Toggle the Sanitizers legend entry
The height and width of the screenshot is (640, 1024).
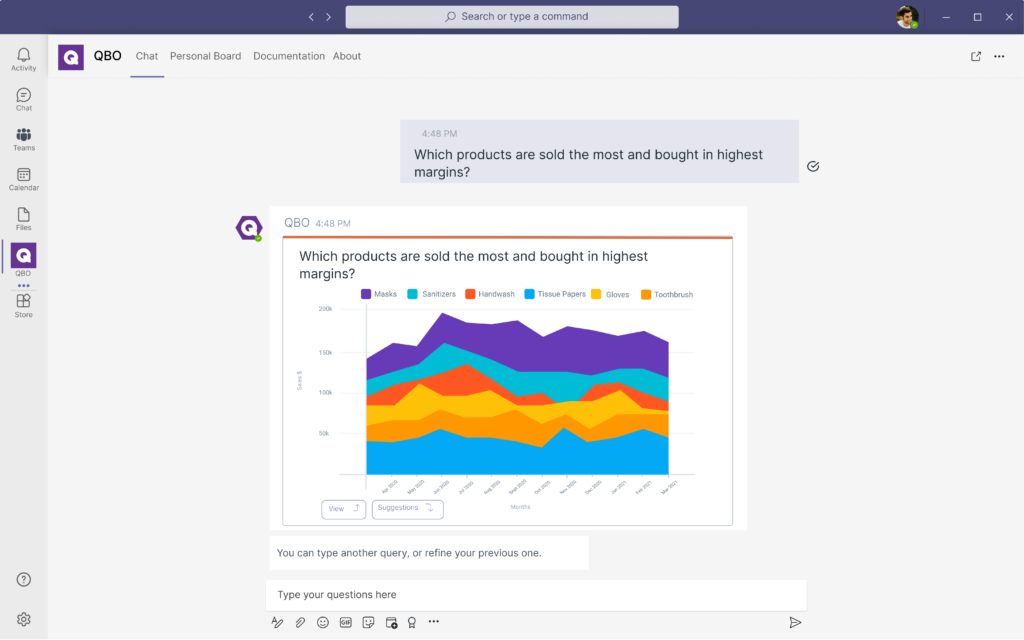(x=431, y=294)
